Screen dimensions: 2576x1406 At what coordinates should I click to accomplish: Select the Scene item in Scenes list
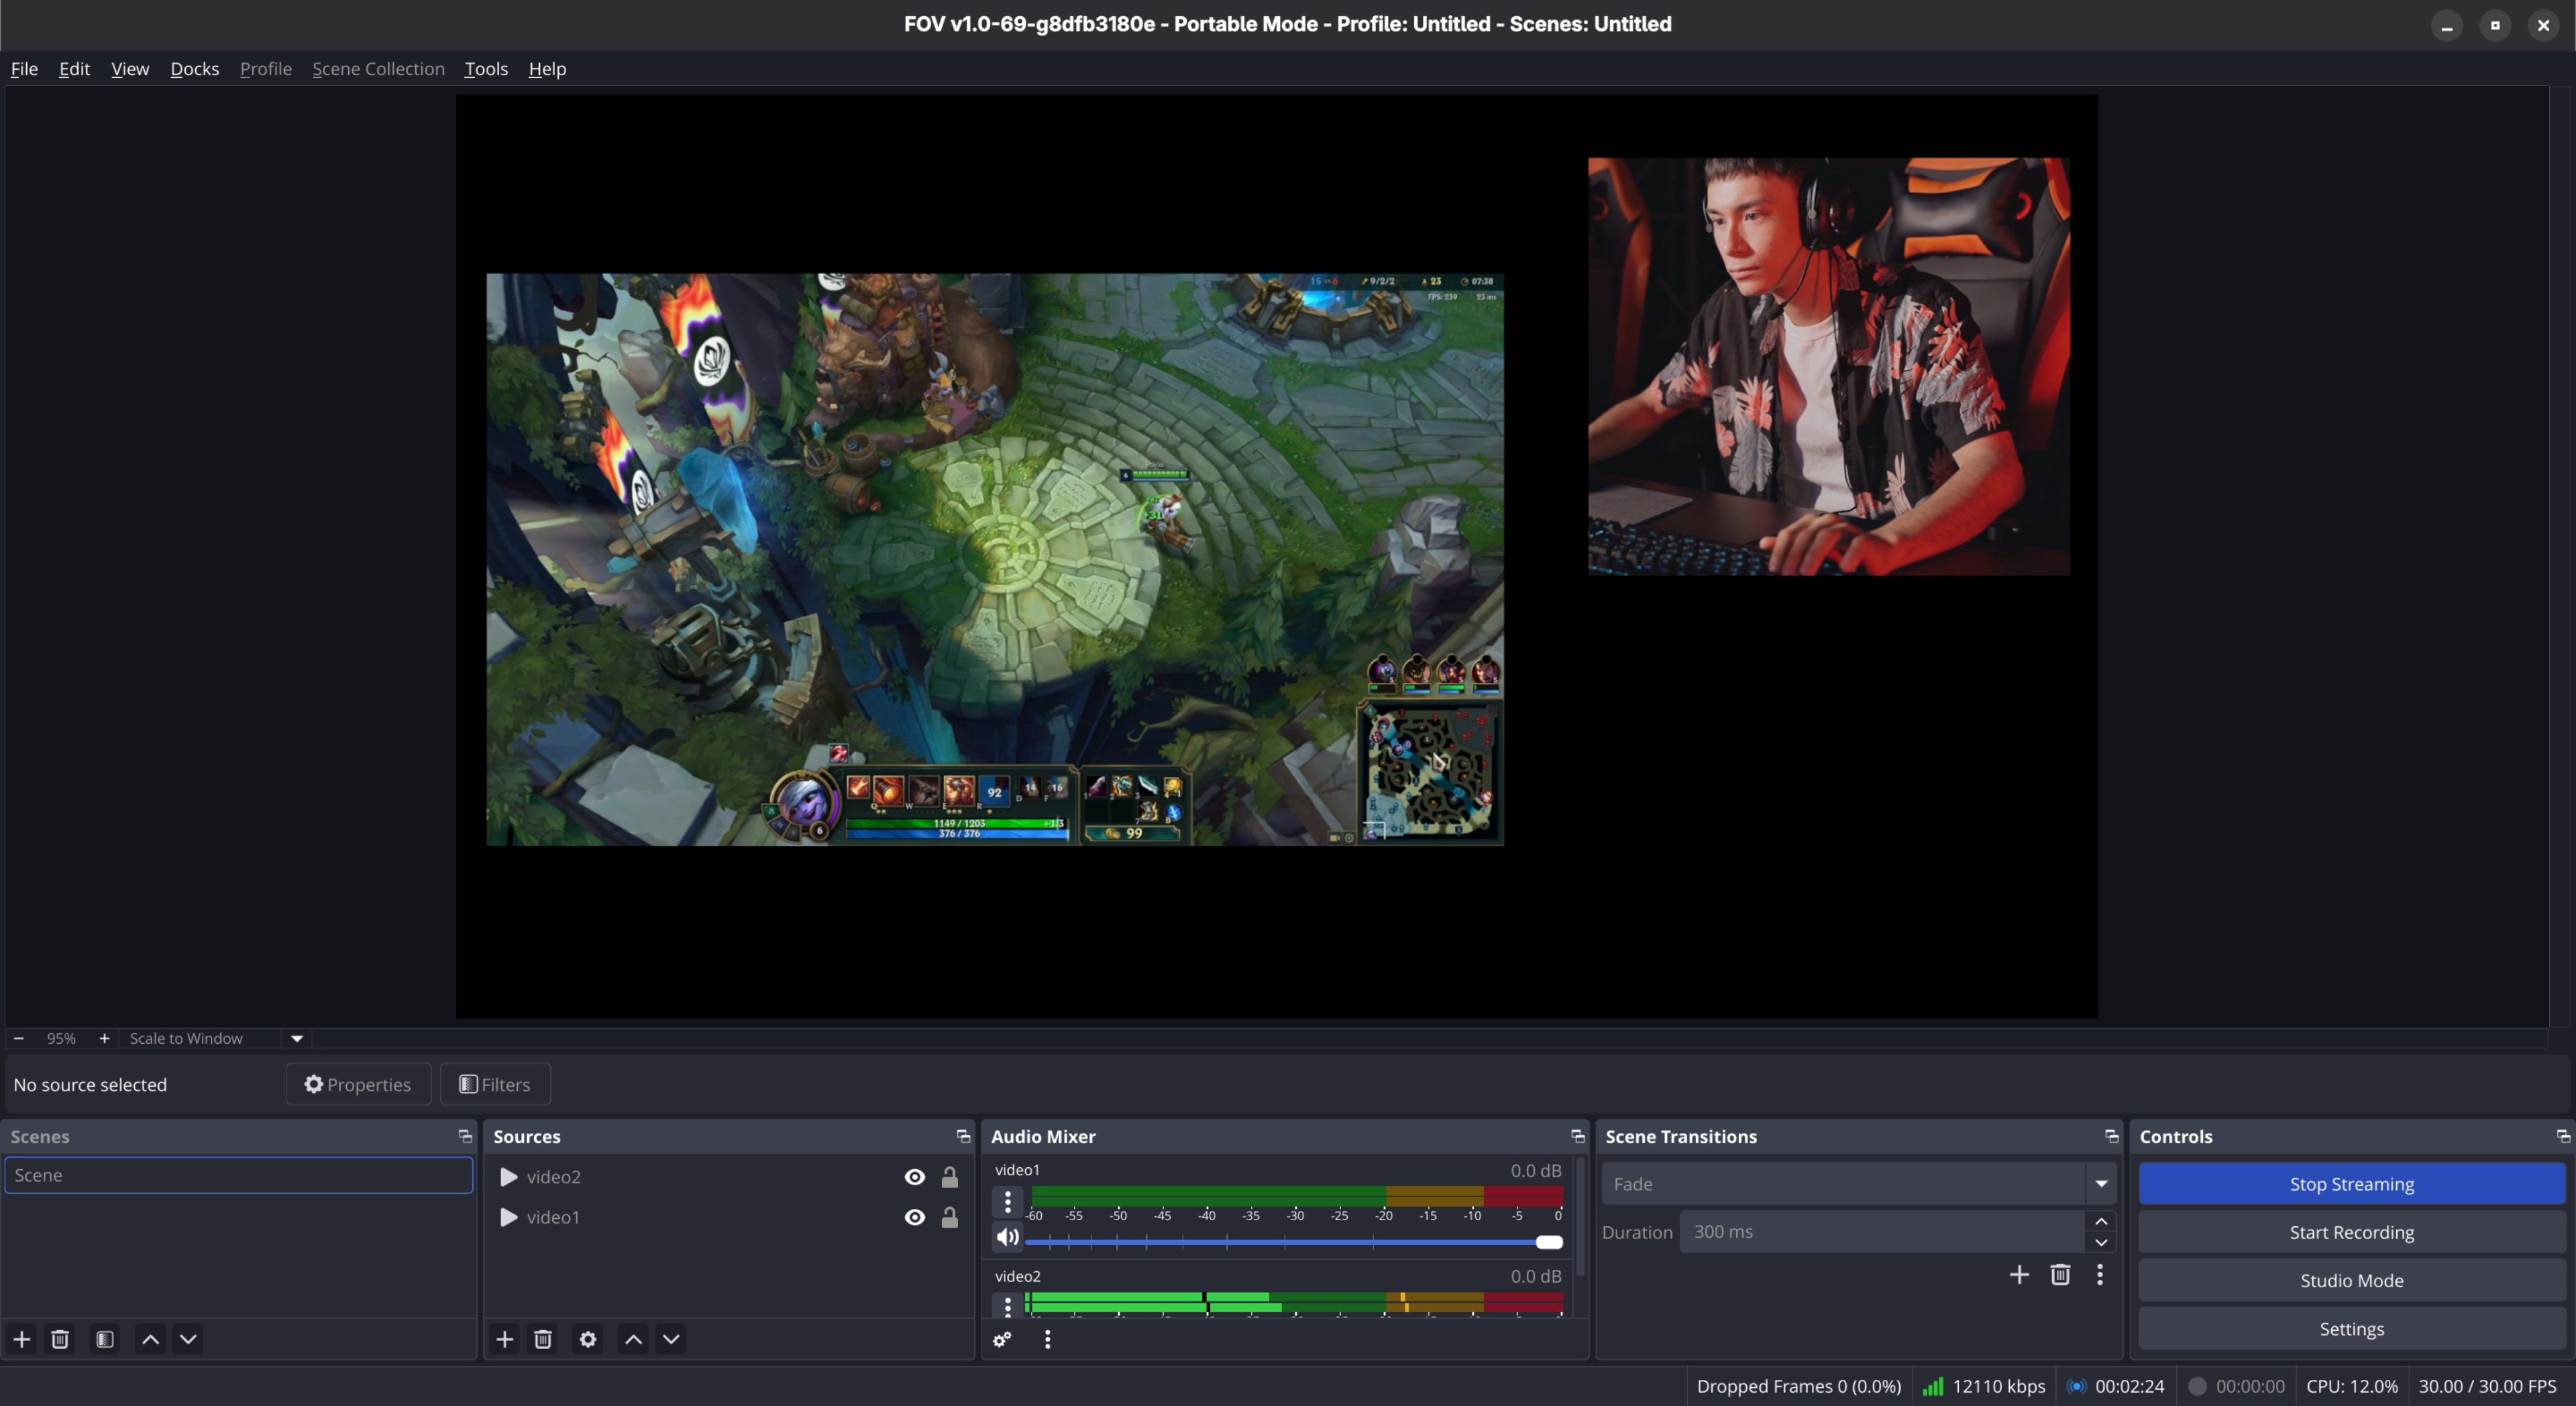point(238,1175)
